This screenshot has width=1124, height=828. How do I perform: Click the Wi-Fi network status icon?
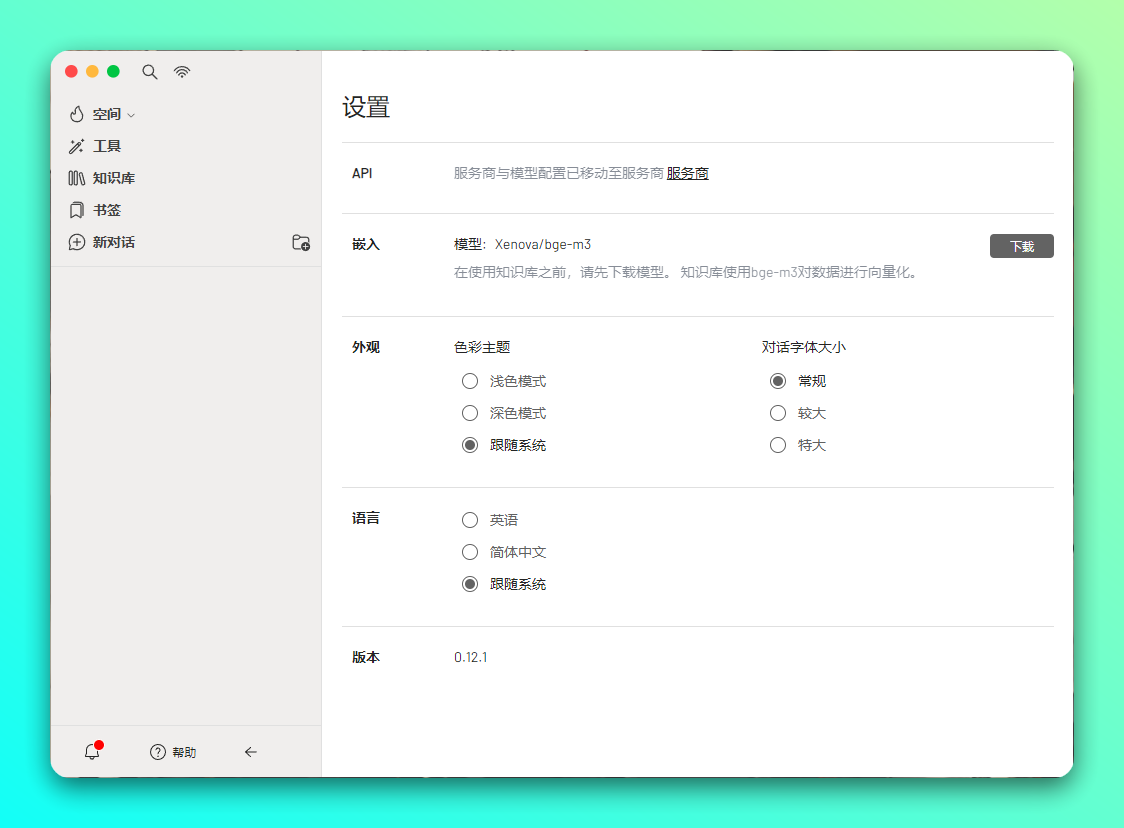pyautogui.click(x=182, y=72)
